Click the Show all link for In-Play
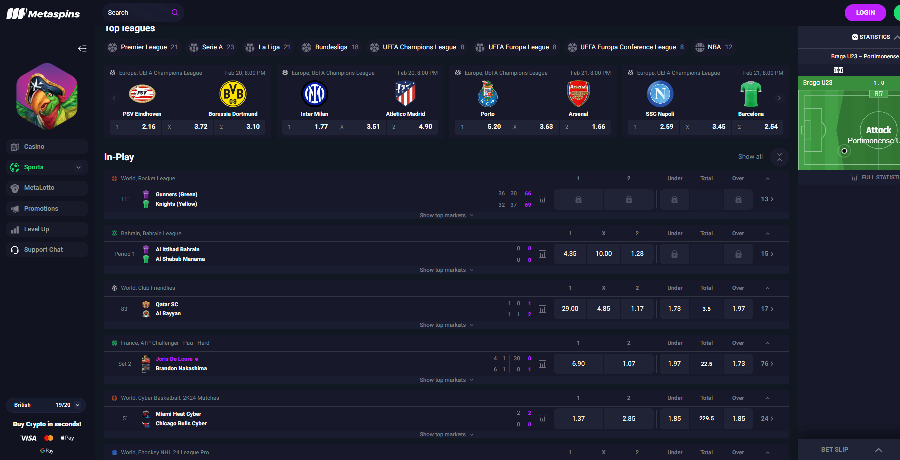This screenshot has height=460, width=900. [x=750, y=157]
